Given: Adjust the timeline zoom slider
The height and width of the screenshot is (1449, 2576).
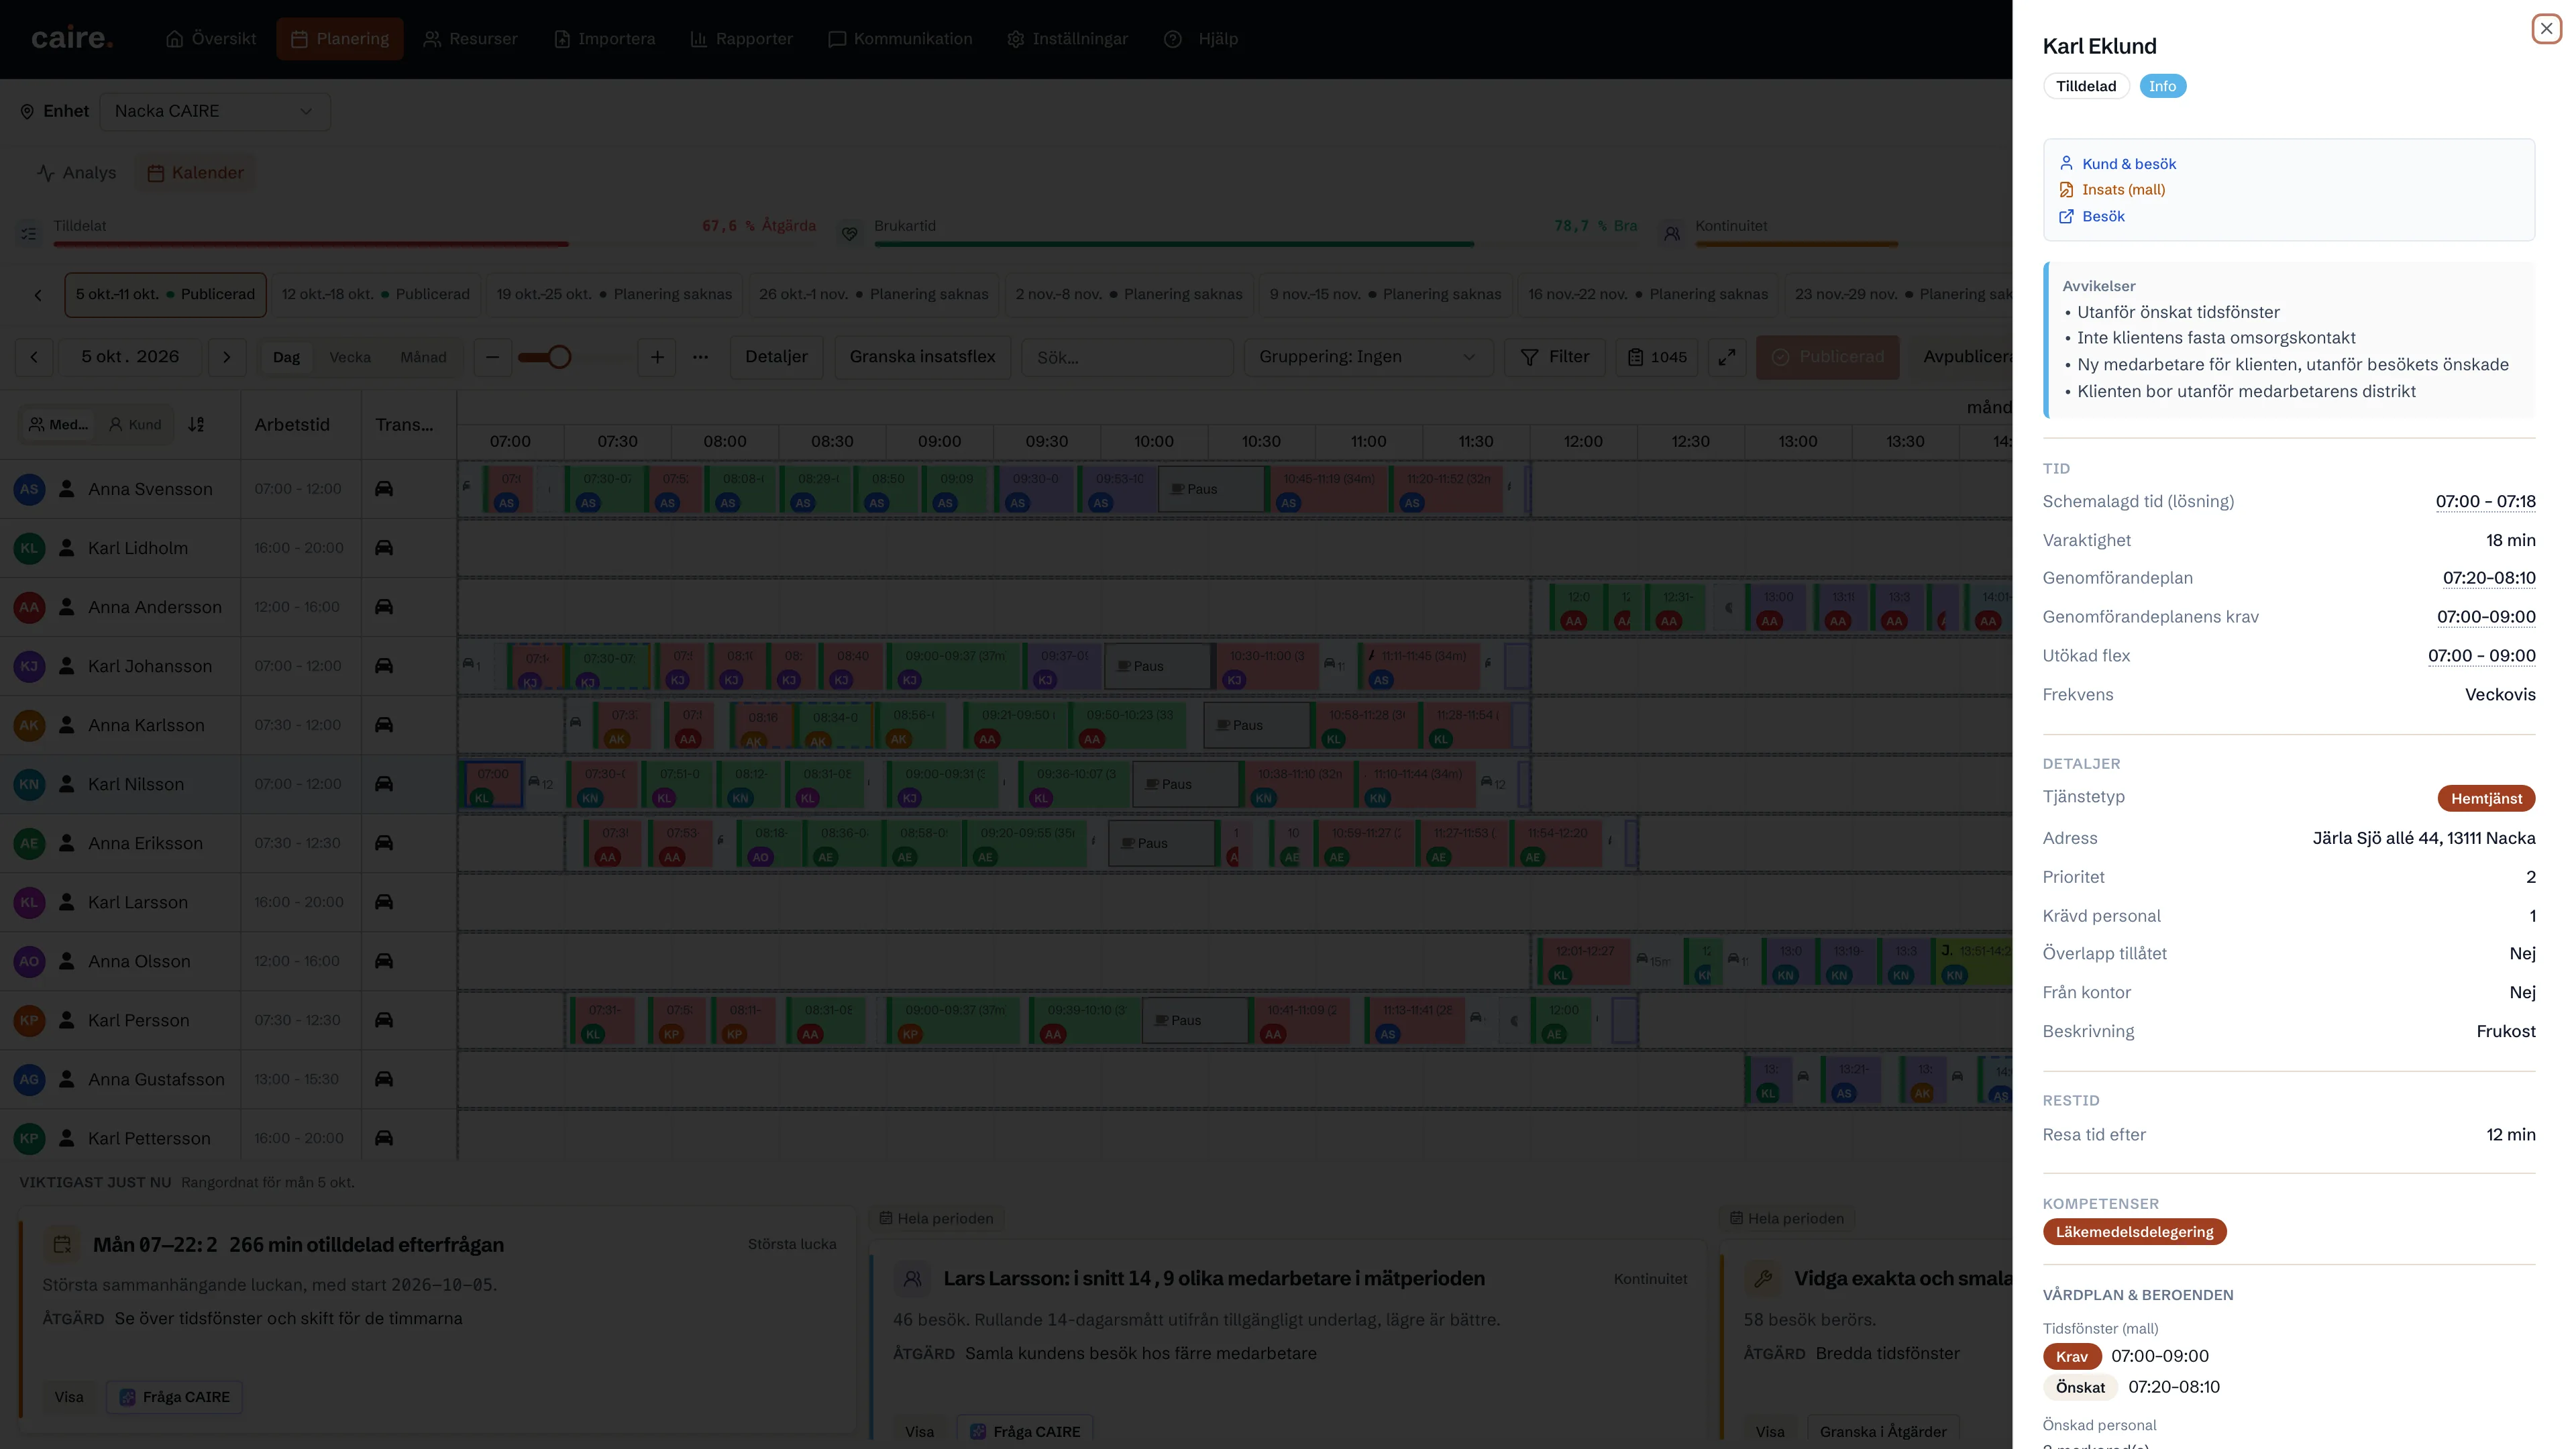Looking at the screenshot, I should coord(559,357).
